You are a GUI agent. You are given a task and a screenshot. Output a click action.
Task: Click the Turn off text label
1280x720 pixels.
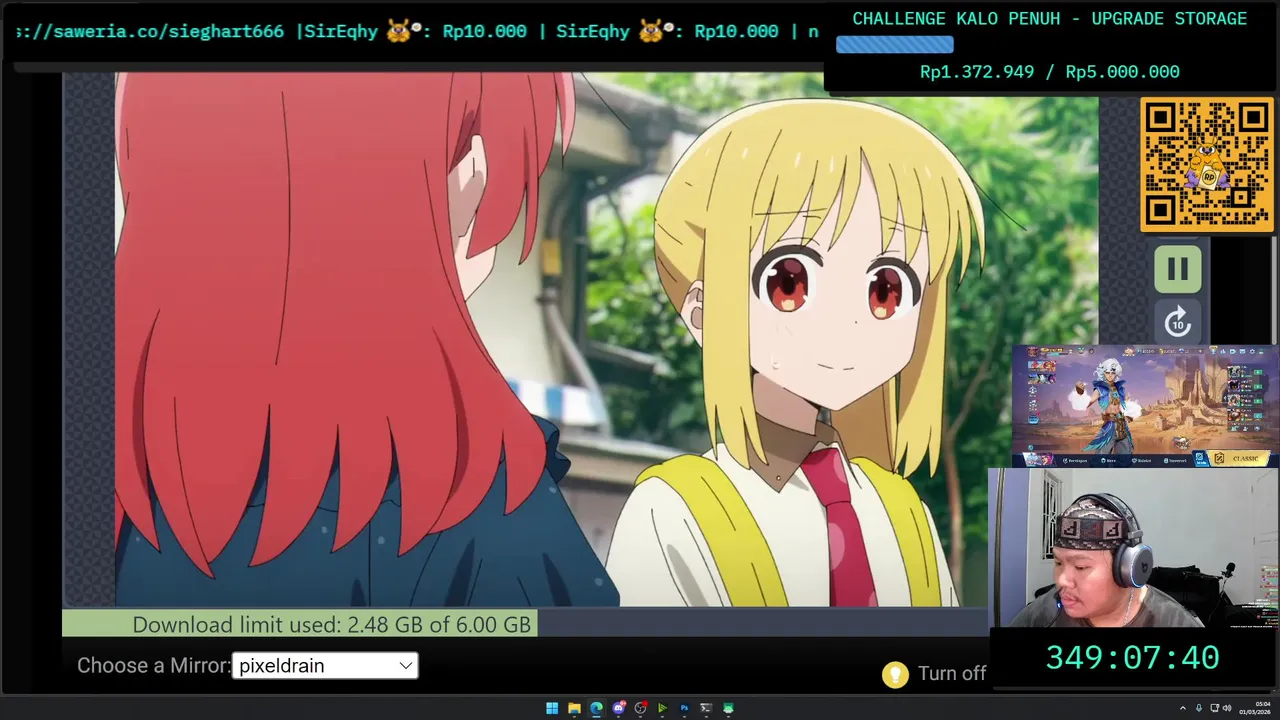coord(952,674)
